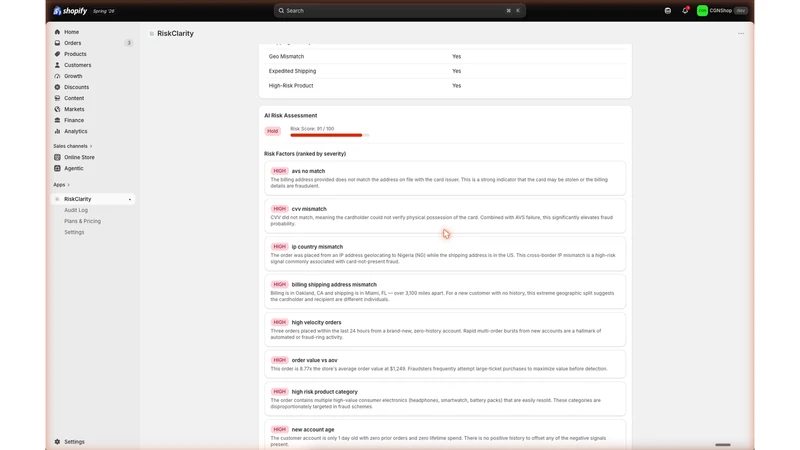Click the CGNShop account avatar
Image resolution: width=800 pixels, height=450 pixels.
pyautogui.click(x=703, y=10)
